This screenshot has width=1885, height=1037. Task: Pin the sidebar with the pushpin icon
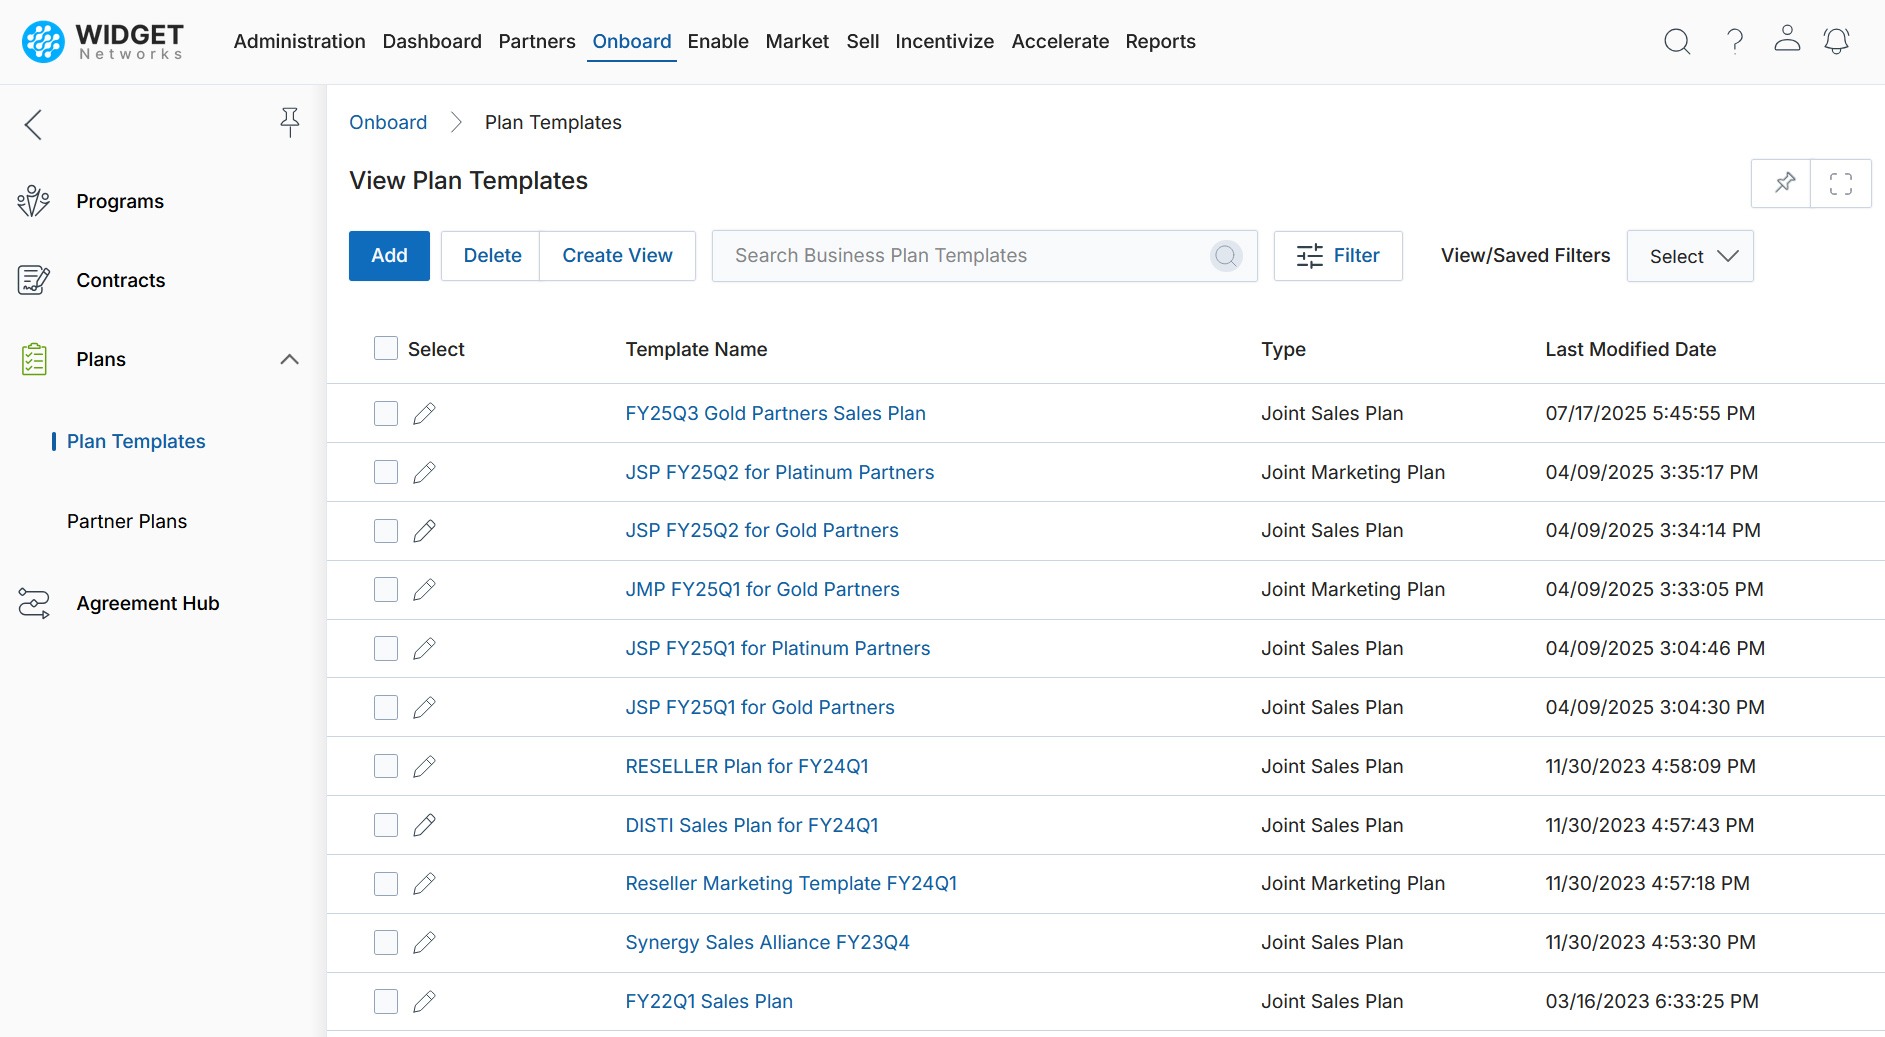tap(289, 122)
